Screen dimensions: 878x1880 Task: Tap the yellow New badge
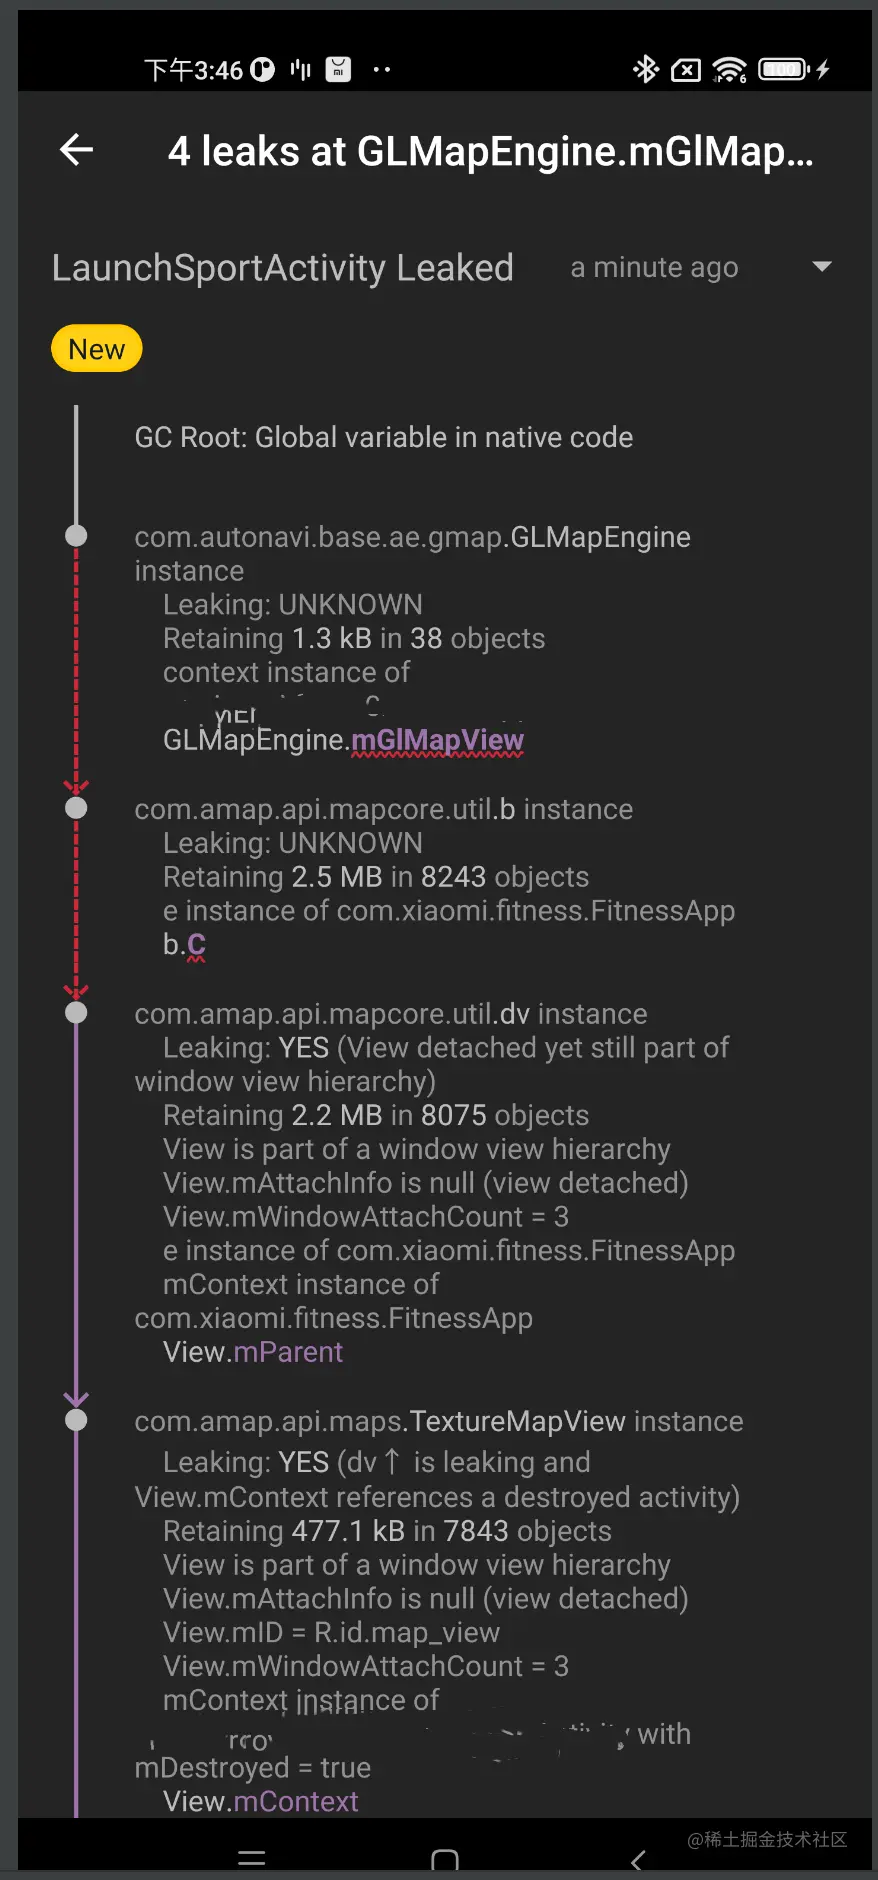click(x=97, y=349)
